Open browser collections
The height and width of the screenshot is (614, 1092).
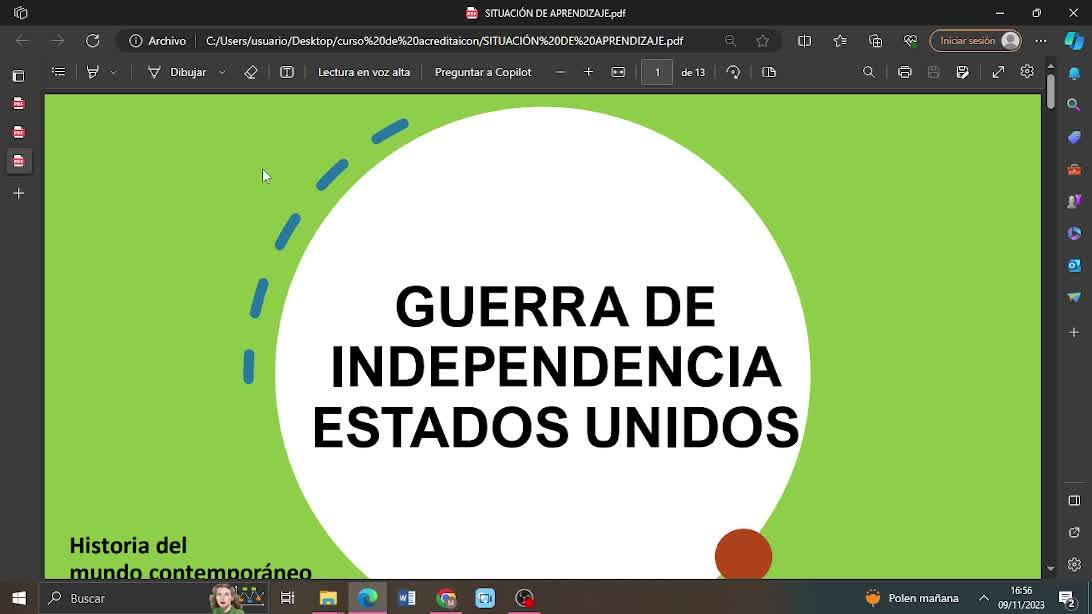tap(875, 40)
